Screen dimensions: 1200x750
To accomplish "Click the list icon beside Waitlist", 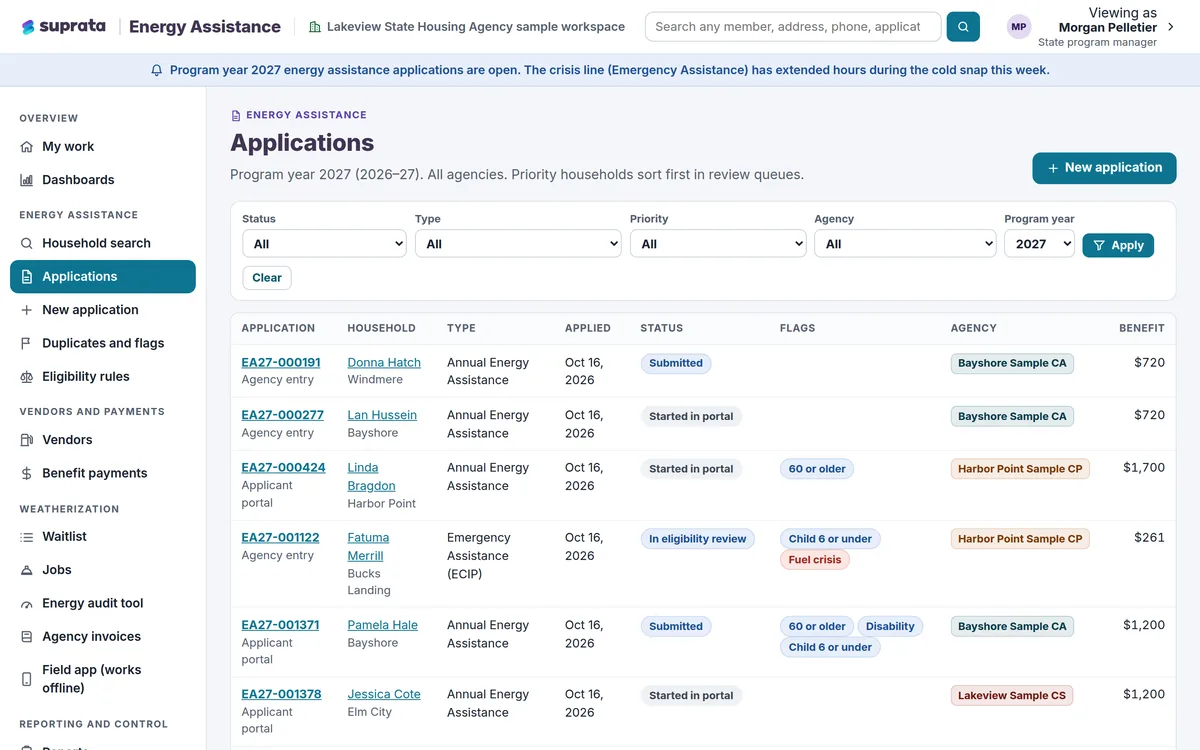I will [27, 537].
